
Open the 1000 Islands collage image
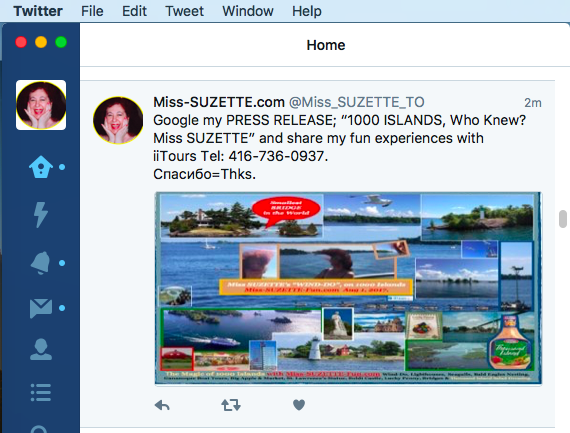[348, 288]
